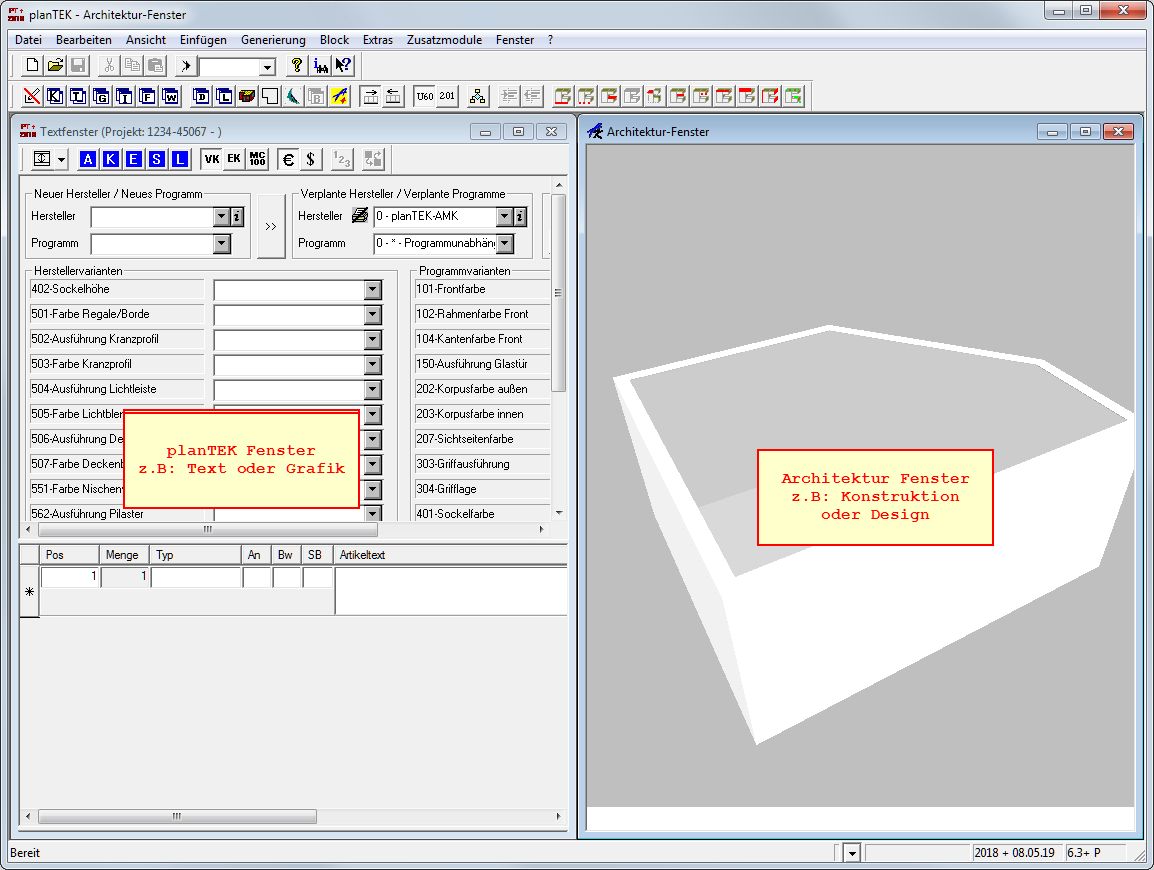Image resolution: width=1154 pixels, height=870 pixels.
Task: Open the Zusatzmodule menu
Action: click(x=444, y=40)
